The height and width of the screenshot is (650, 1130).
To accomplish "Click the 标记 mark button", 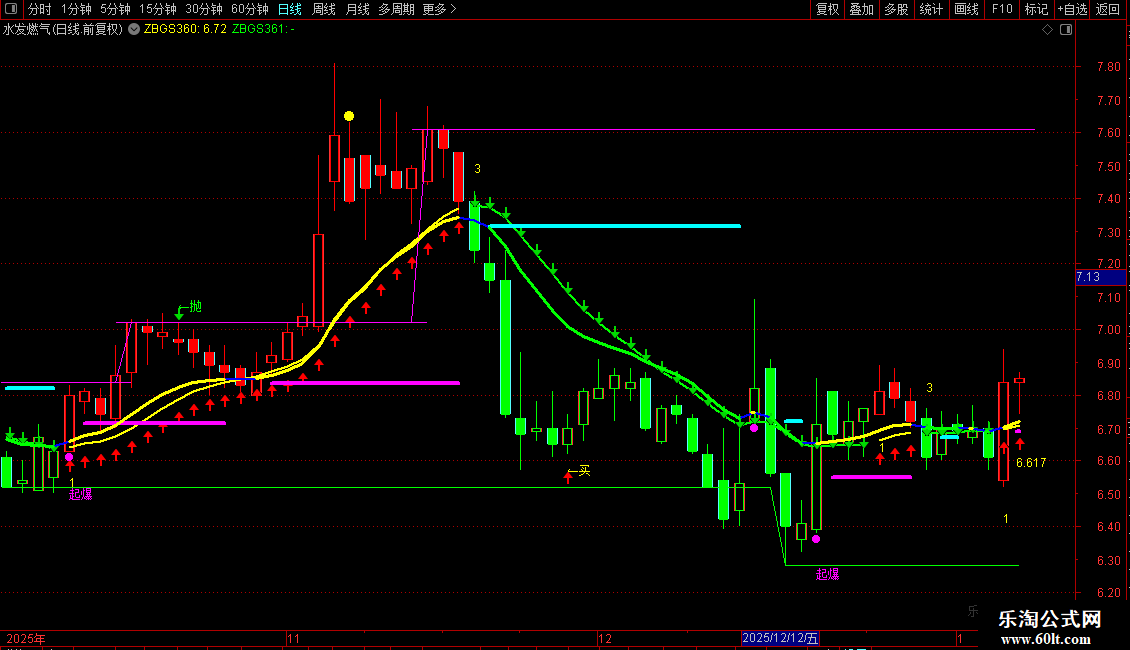I will point(1036,9).
